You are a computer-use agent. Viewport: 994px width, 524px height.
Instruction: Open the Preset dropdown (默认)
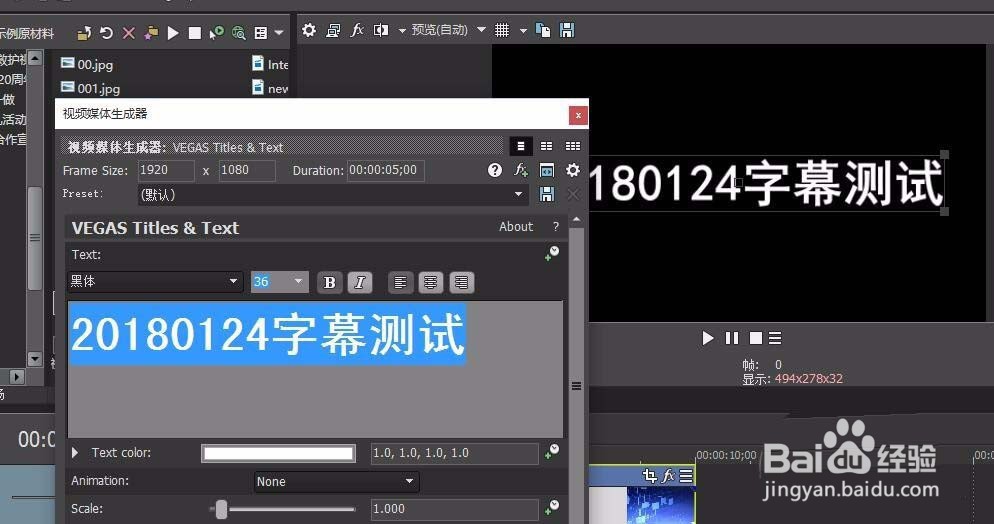pyautogui.click(x=333, y=195)
